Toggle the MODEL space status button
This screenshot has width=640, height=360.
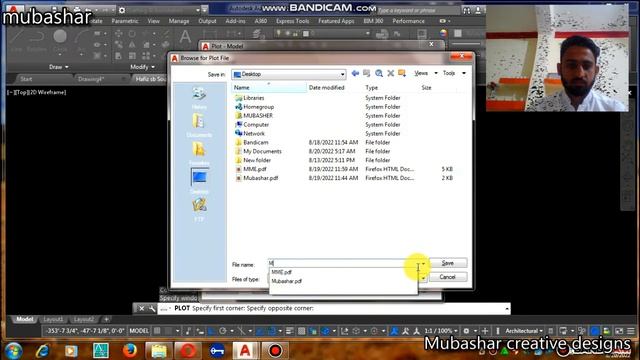(x=139, y=331)
